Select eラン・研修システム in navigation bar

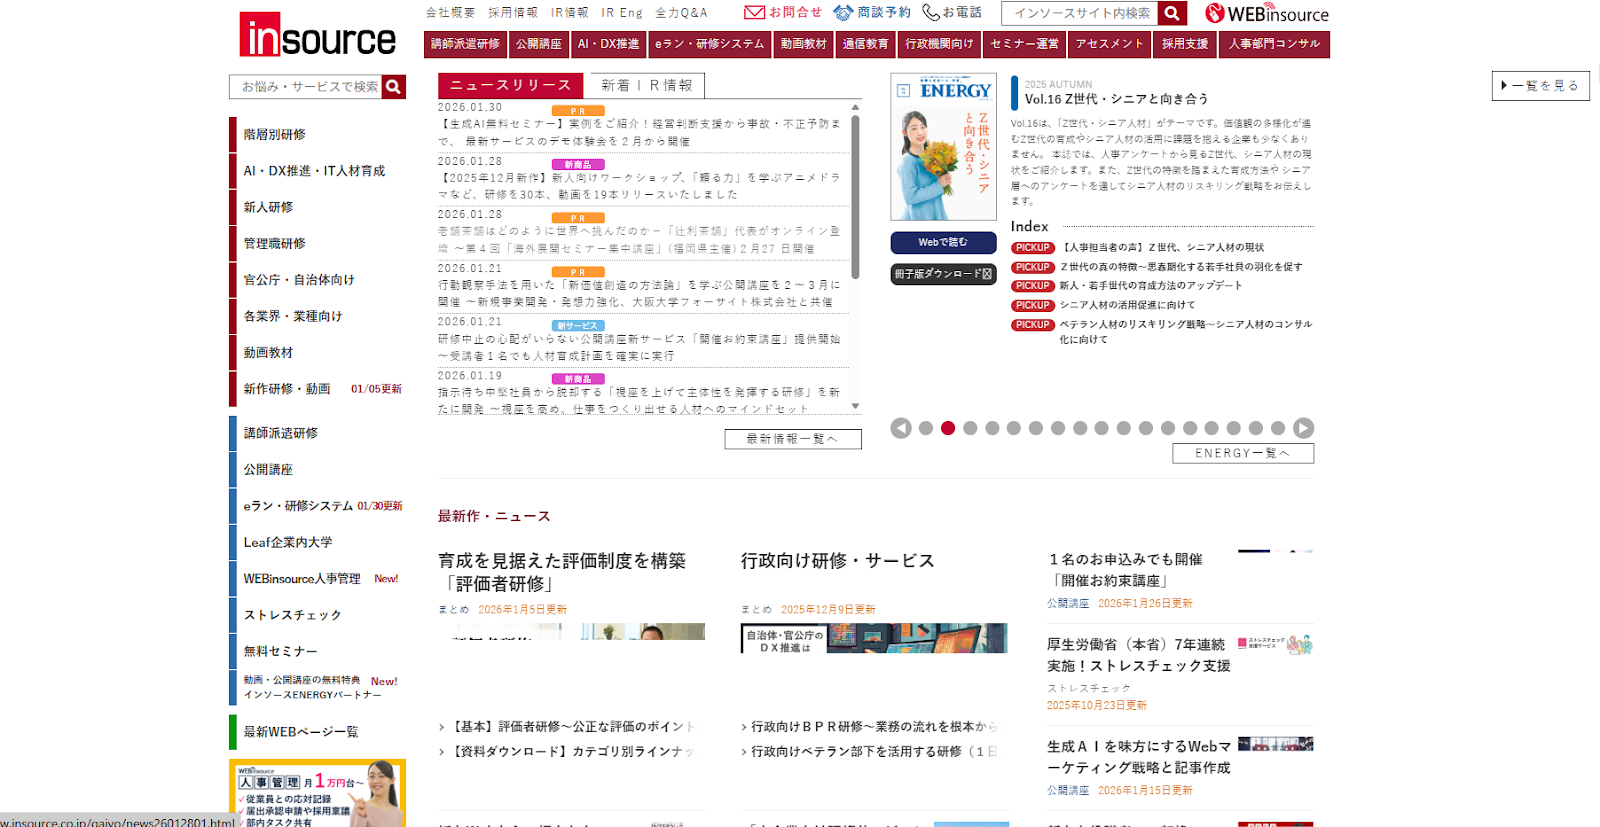point(709,44)
